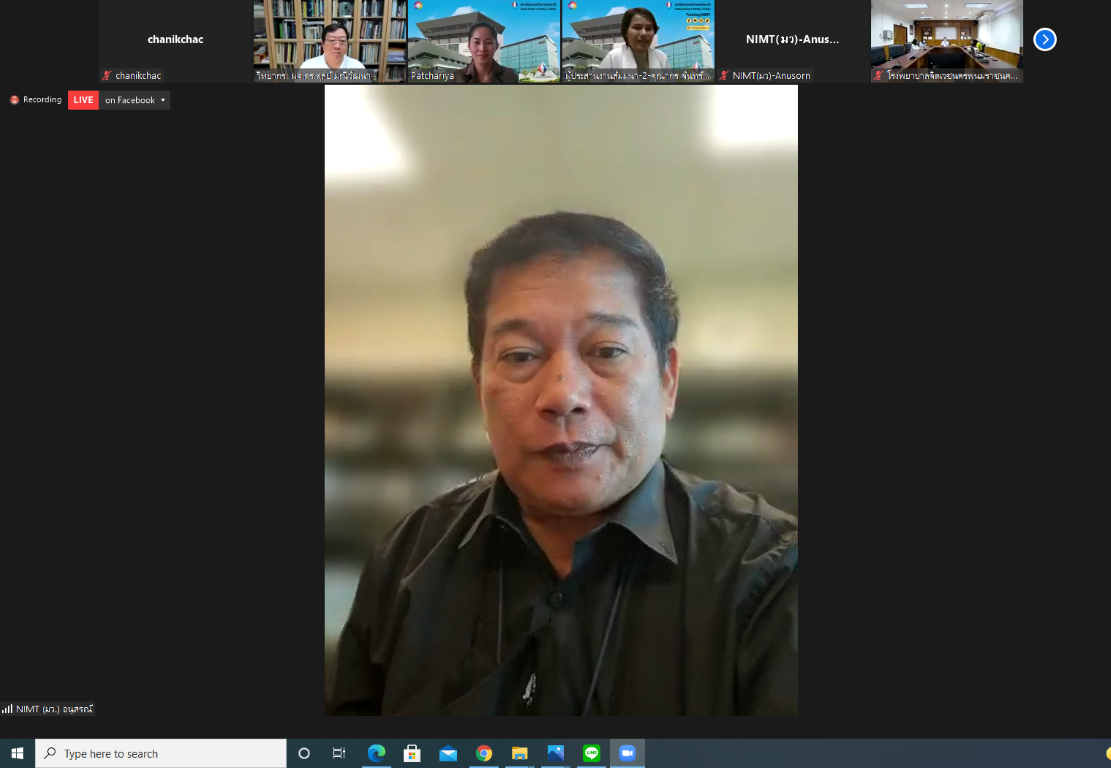1111x768 pixels.
Task: Click inside the 'Type here to search' field
Action: coord(160,753)
